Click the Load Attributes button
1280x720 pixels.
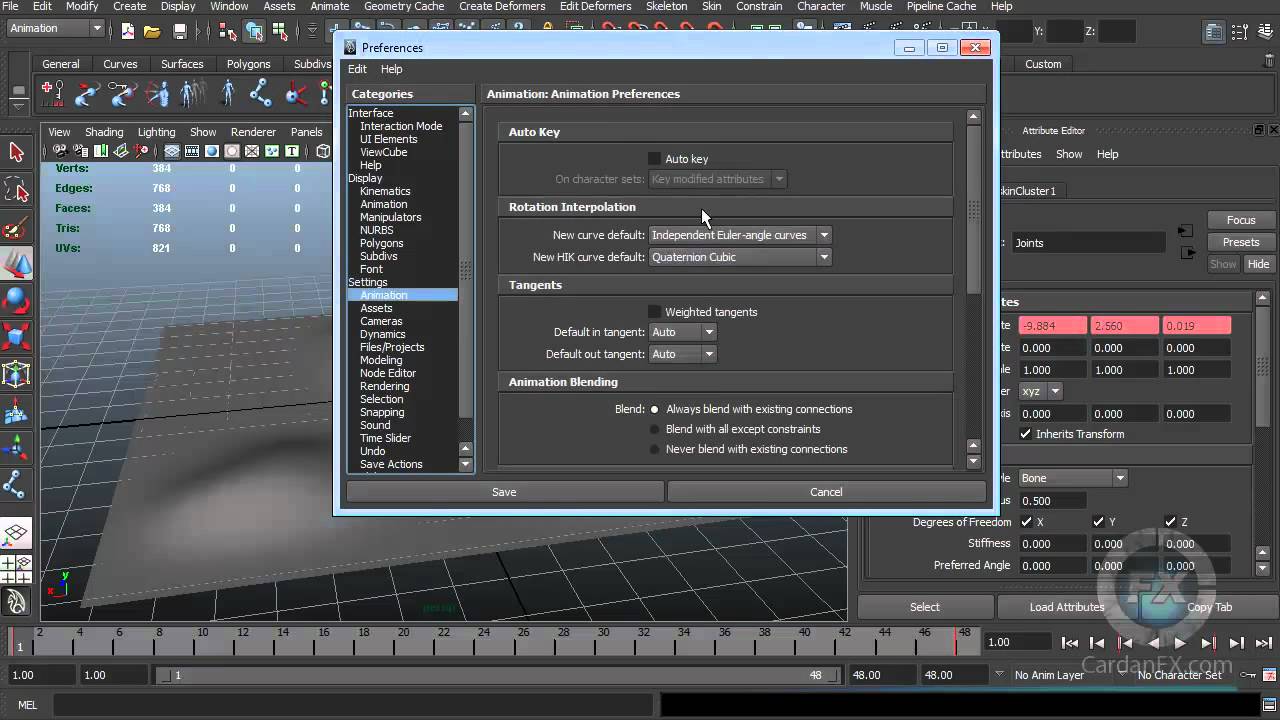(1067, 607)
